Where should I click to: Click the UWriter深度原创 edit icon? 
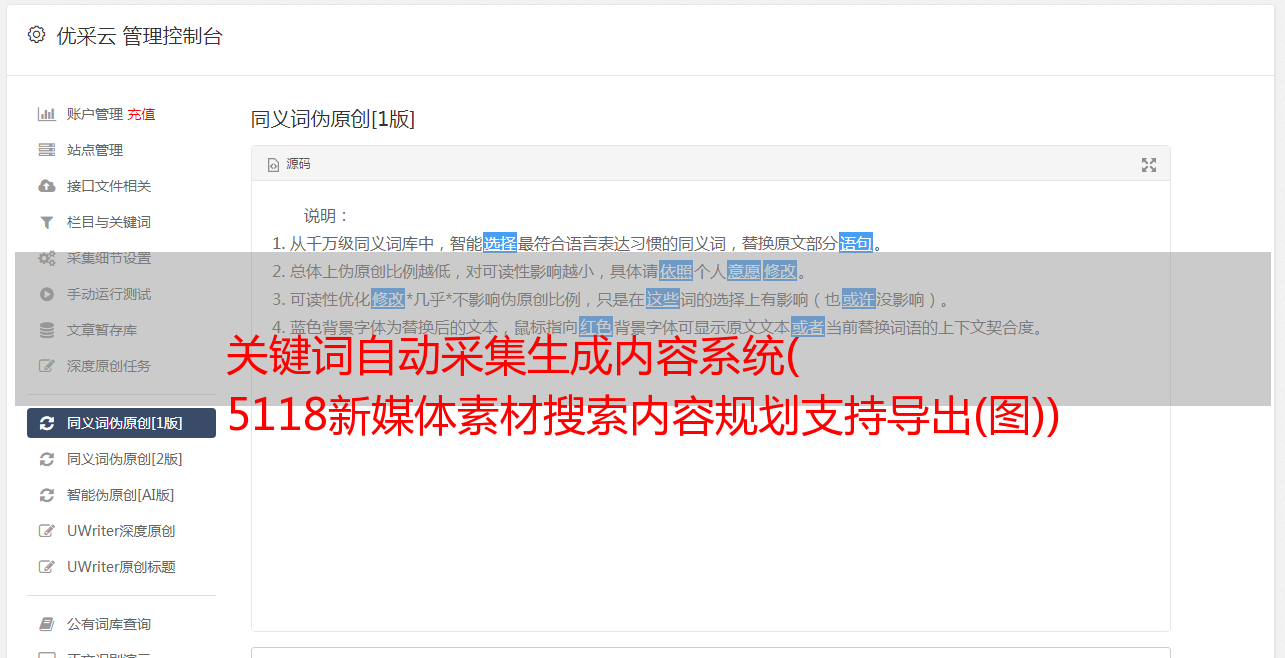pyautogui.click(x=46, y=531)
